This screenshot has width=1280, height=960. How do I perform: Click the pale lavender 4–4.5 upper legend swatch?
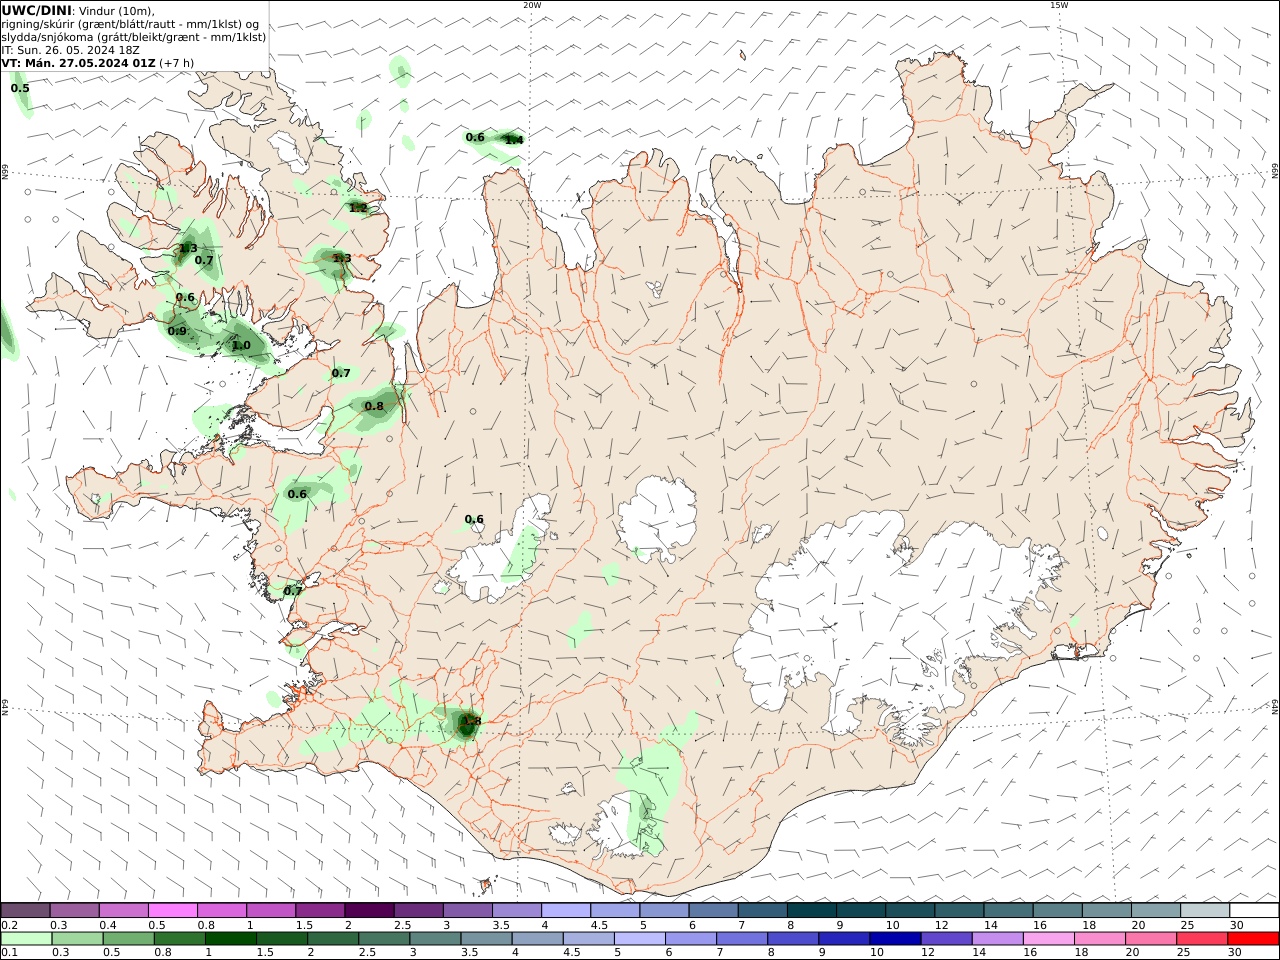[x=565, y=911]
